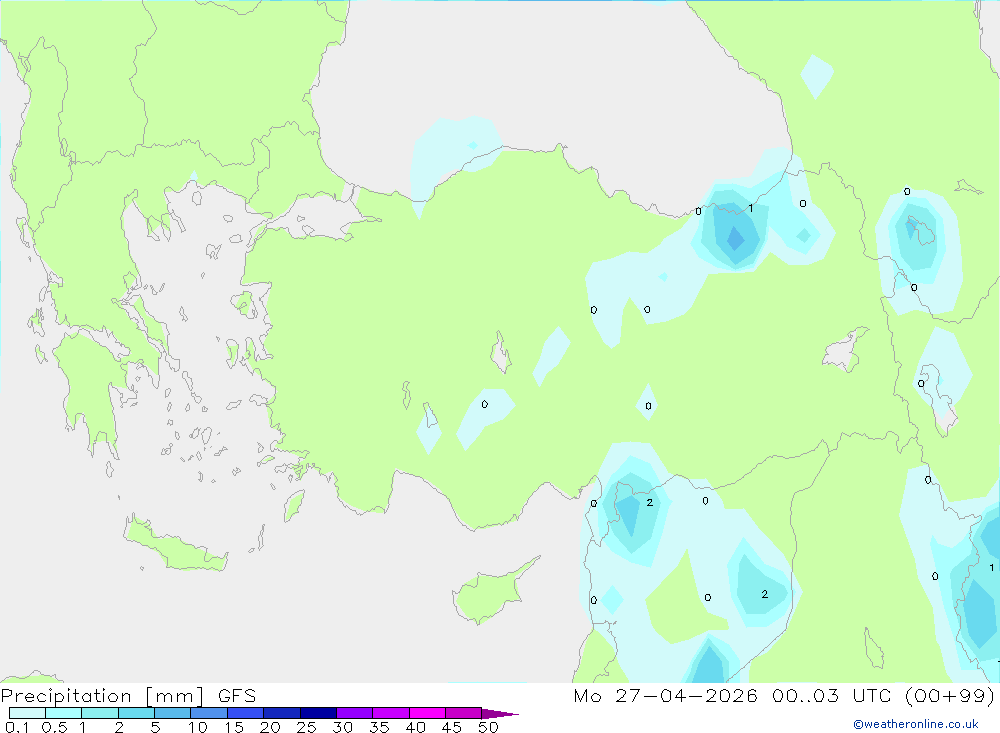Image resolution: width=1000 pixels, height=733 pixels.
Task: Click the 0.5–1 mm legend color swatch
Action: [x=64, y=713]
